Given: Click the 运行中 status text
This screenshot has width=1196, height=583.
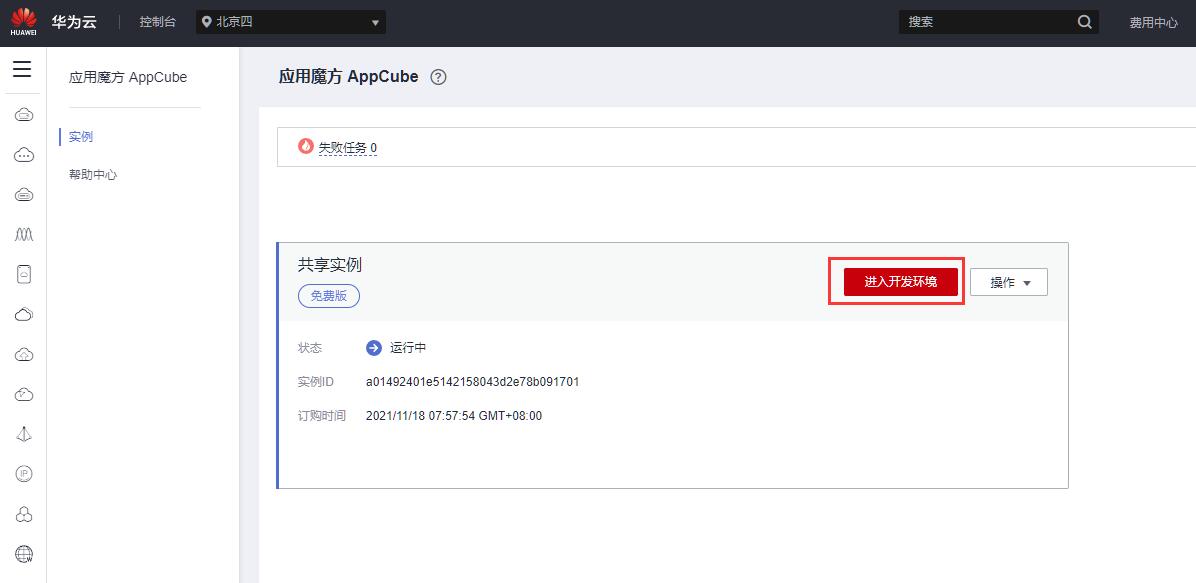Looking at the screenshot, I should 408,348.
